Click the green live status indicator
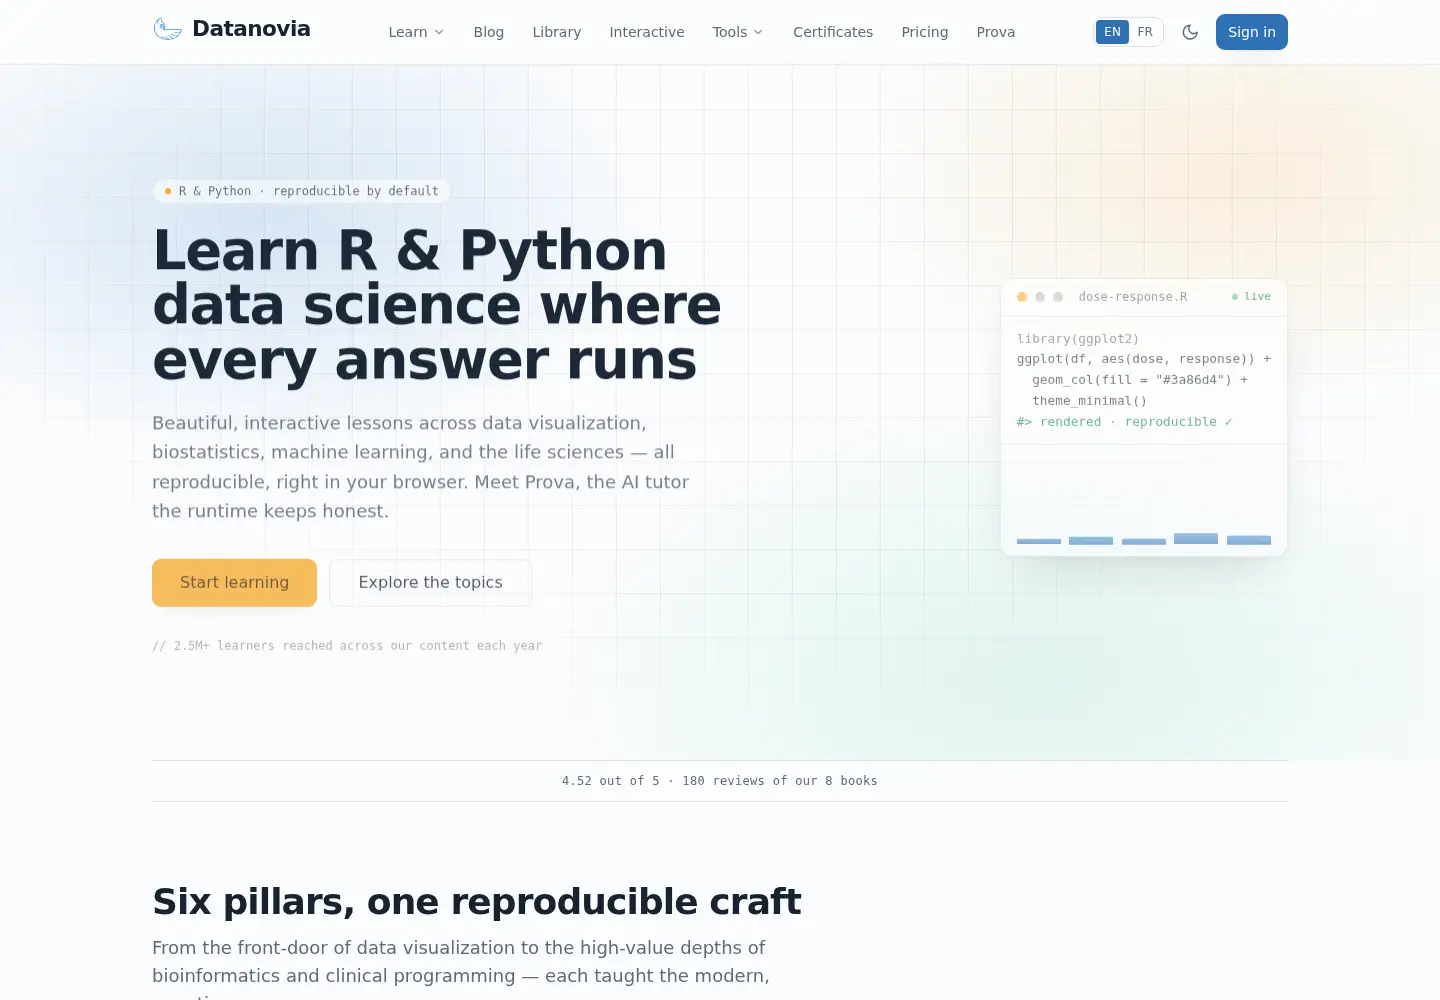Viewport: 1440px width, 1000px height. 1251,297
